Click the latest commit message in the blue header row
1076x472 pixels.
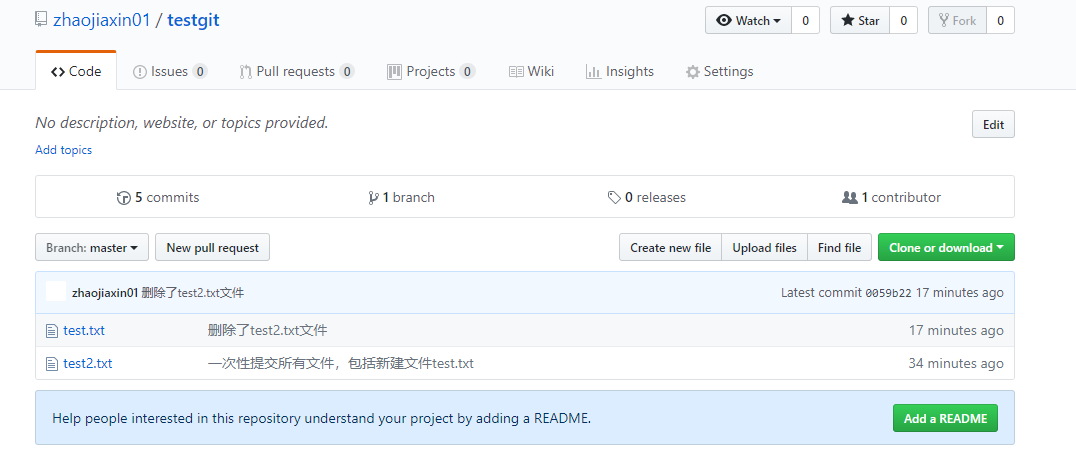click(x=193, y=293)
